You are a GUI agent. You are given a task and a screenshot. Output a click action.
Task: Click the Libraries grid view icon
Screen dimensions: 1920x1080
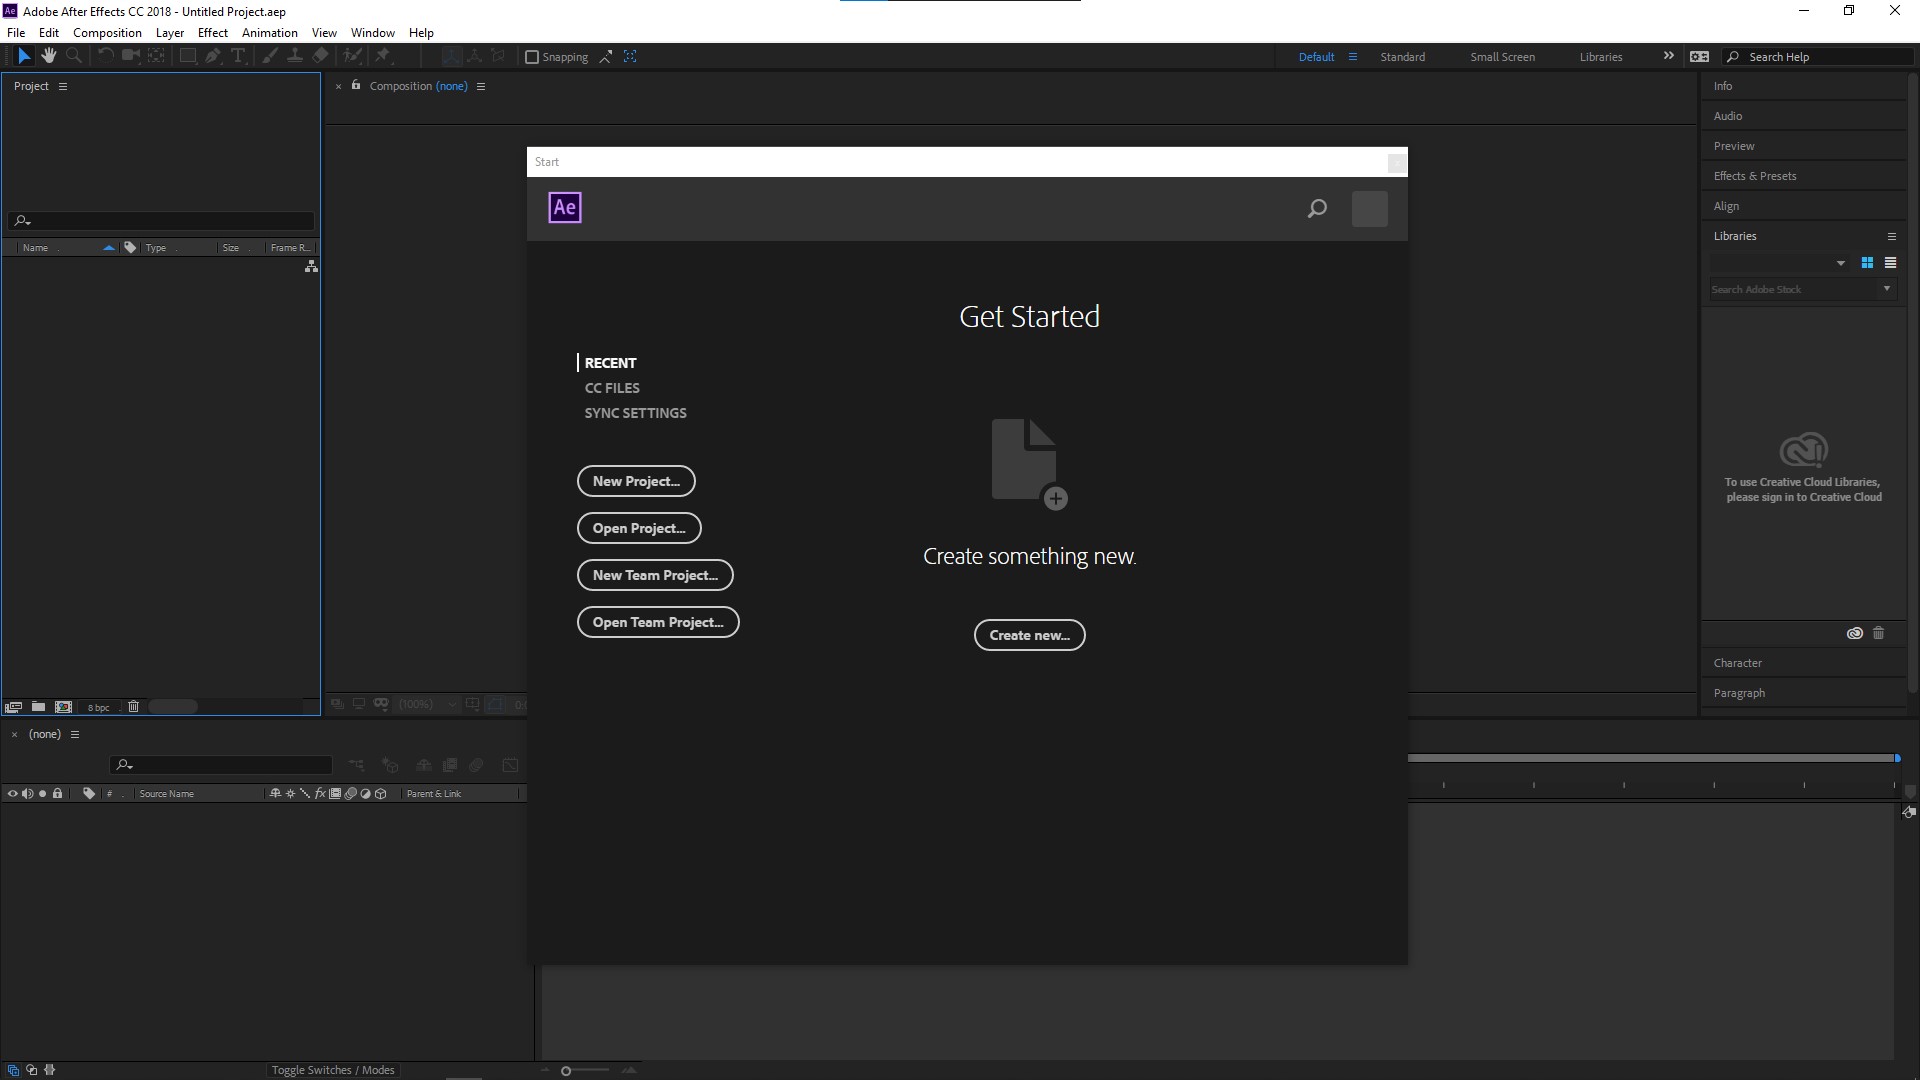1867,263
